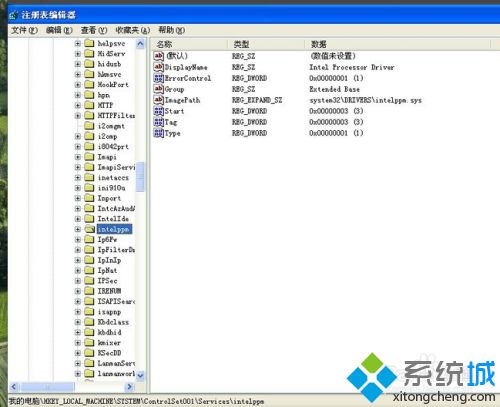Click the HTTP folder icon
The image size is (500, 407).
[89, 105]
